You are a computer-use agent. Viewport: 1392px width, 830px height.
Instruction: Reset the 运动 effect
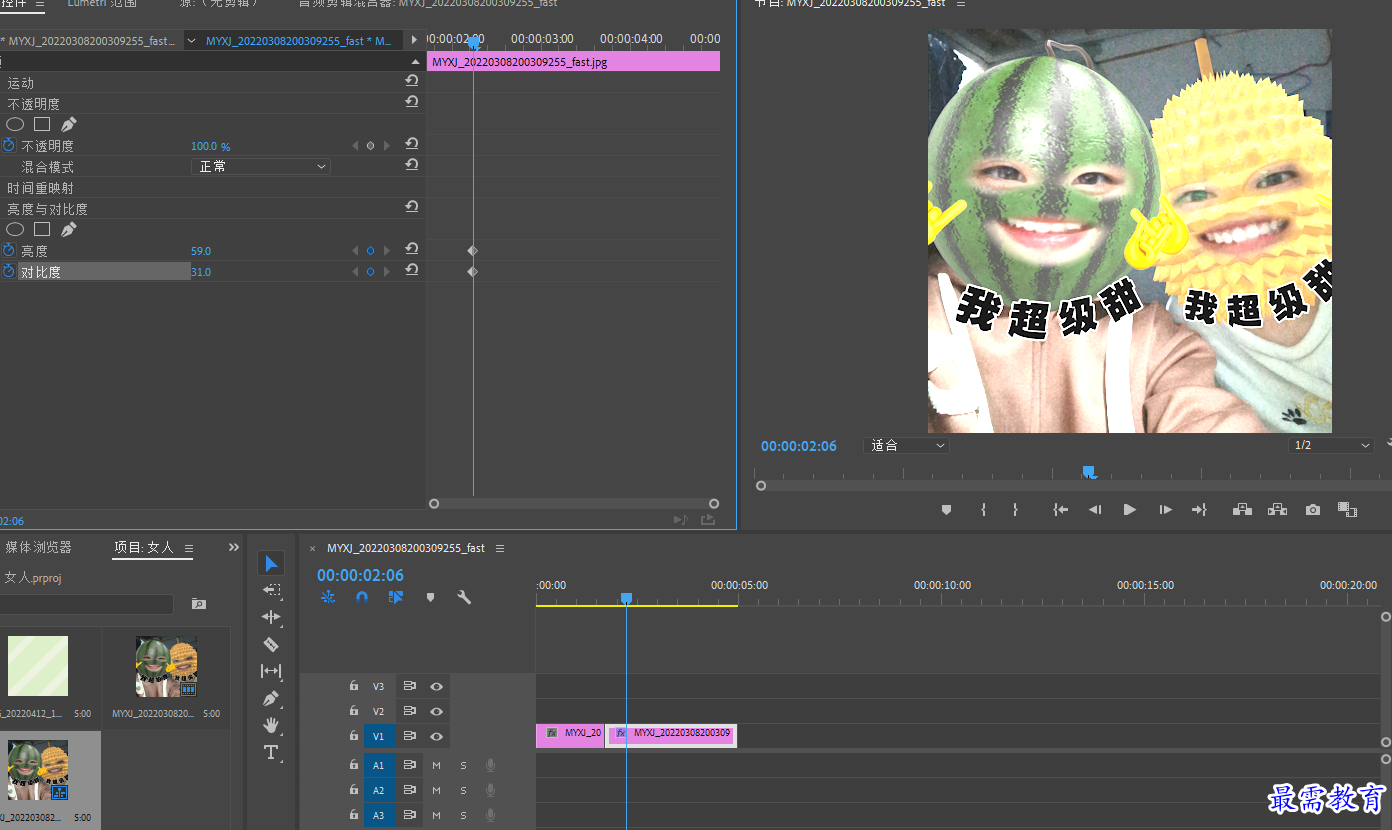pos(411,81)
